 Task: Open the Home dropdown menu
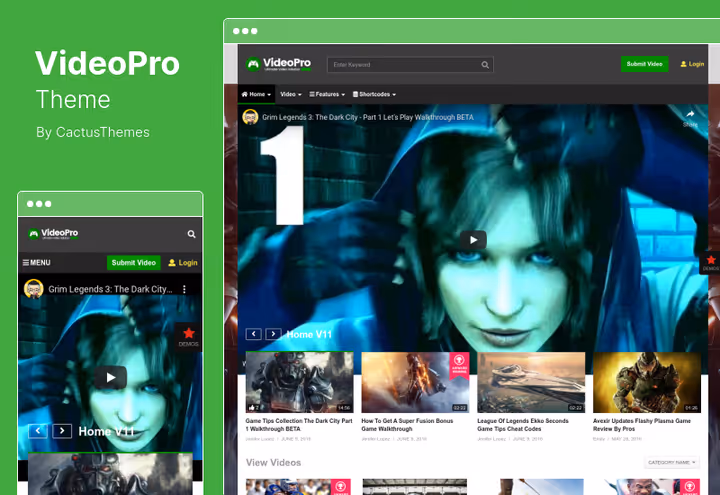click(256, 94)
